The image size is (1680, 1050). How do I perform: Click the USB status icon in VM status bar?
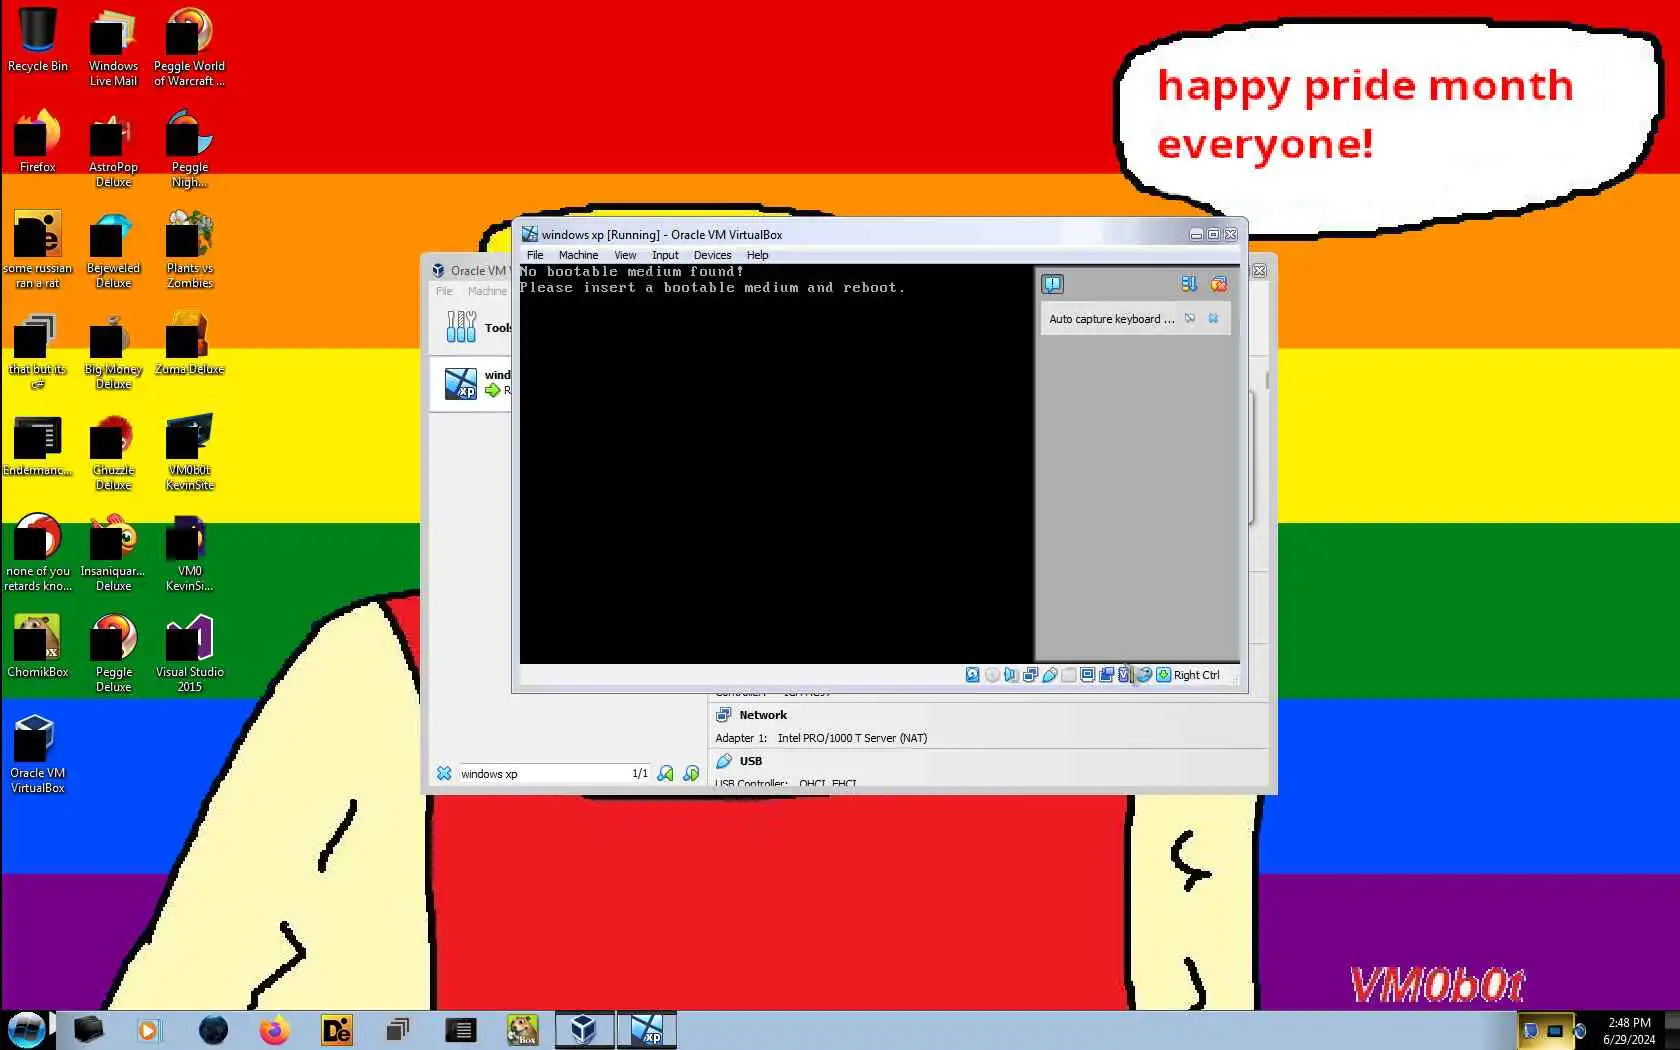point(1049,675)
